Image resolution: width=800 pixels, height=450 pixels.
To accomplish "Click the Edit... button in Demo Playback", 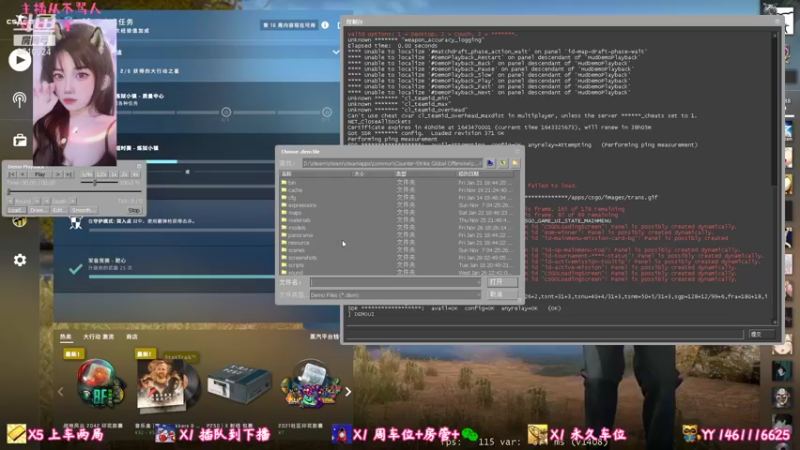I will (x=60, y=210).
